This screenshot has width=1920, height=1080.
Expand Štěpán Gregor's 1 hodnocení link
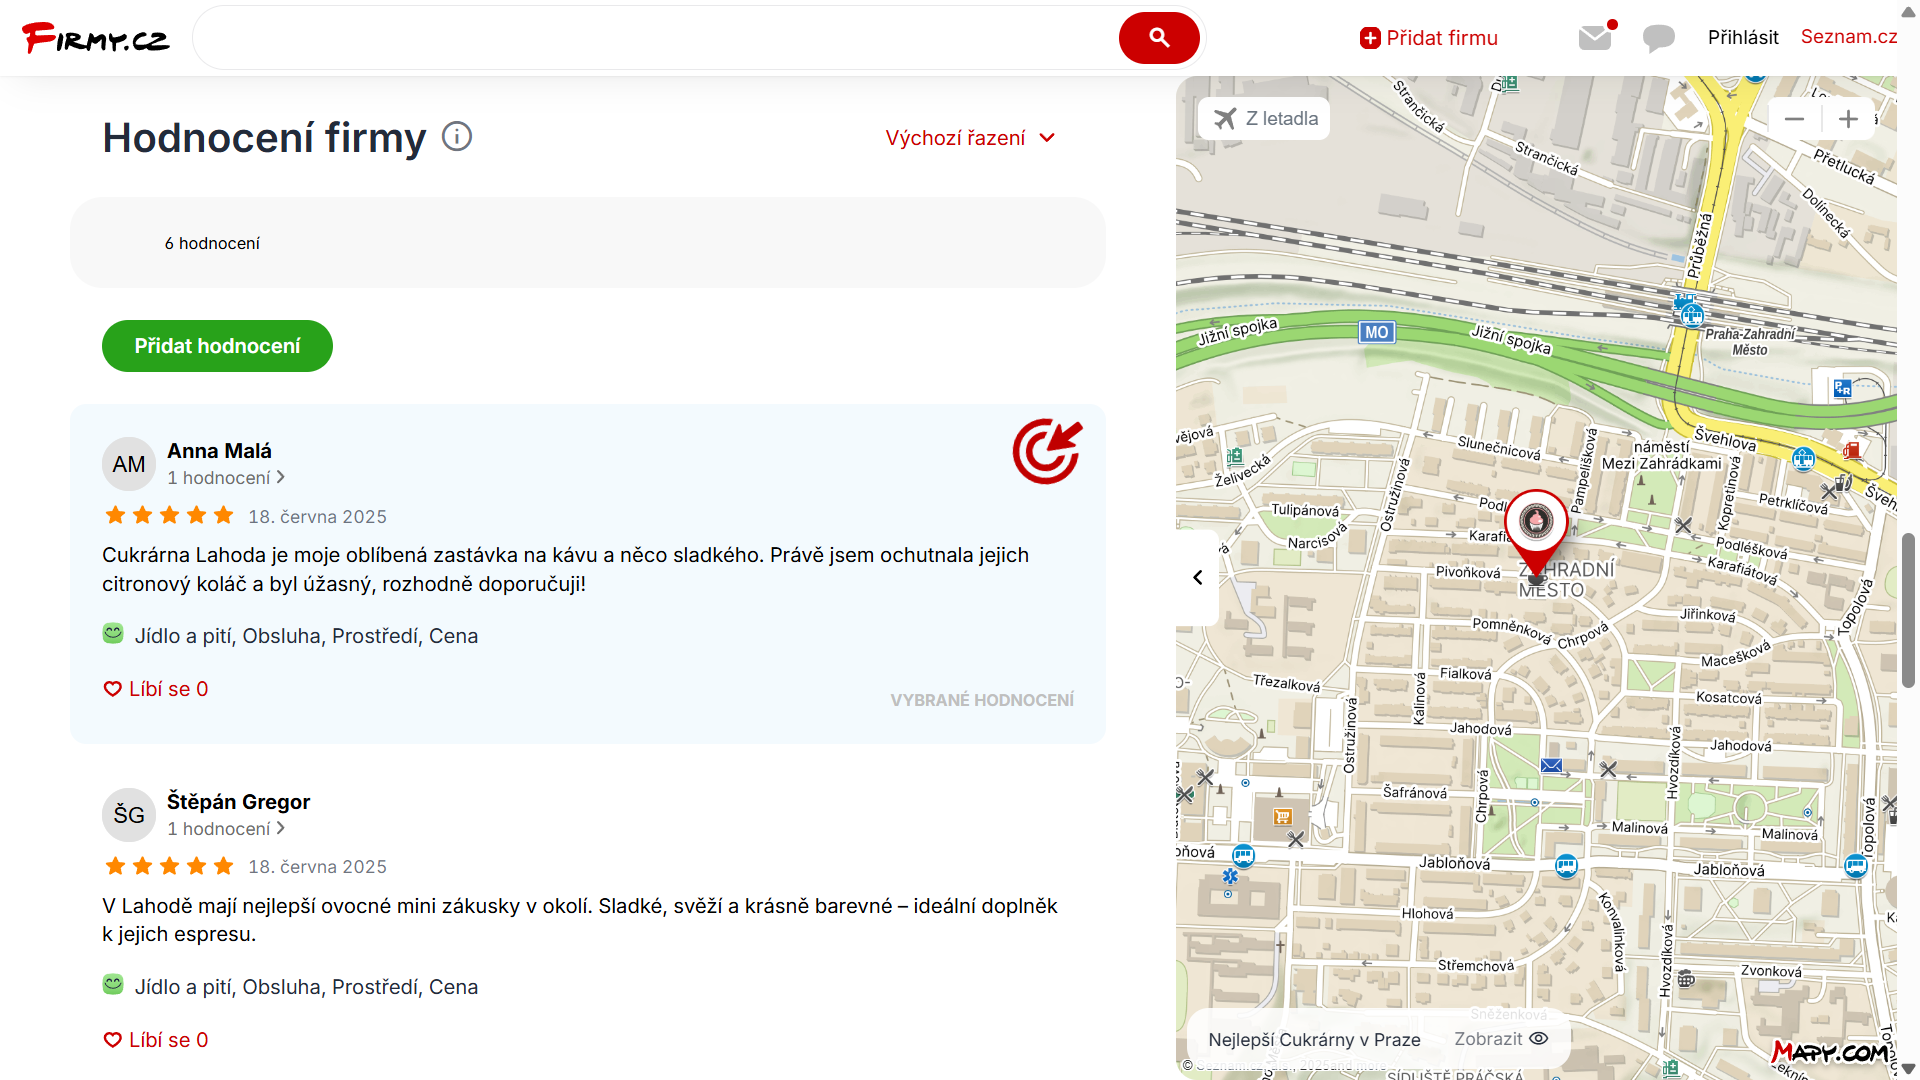[x=226, y=829]
